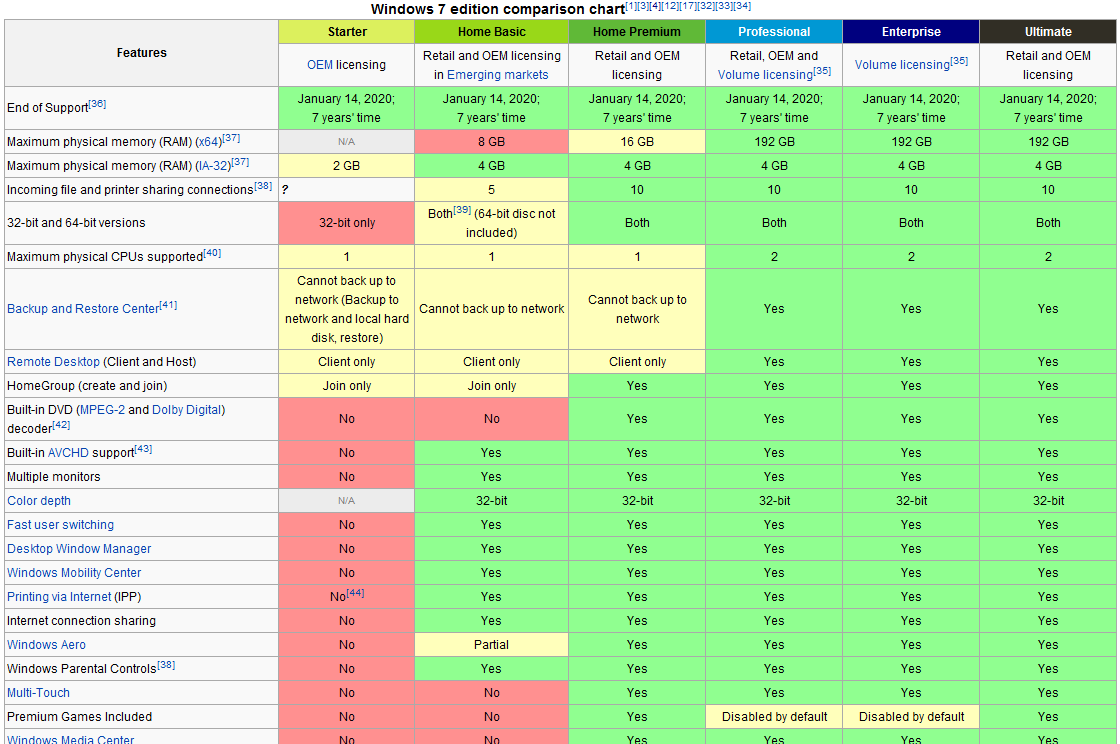Image resolution: width=1120 pixels, height=744 pixels.
Task: Click the Home Basic column header
Action: pyautogui.click(x=491, y=31)
